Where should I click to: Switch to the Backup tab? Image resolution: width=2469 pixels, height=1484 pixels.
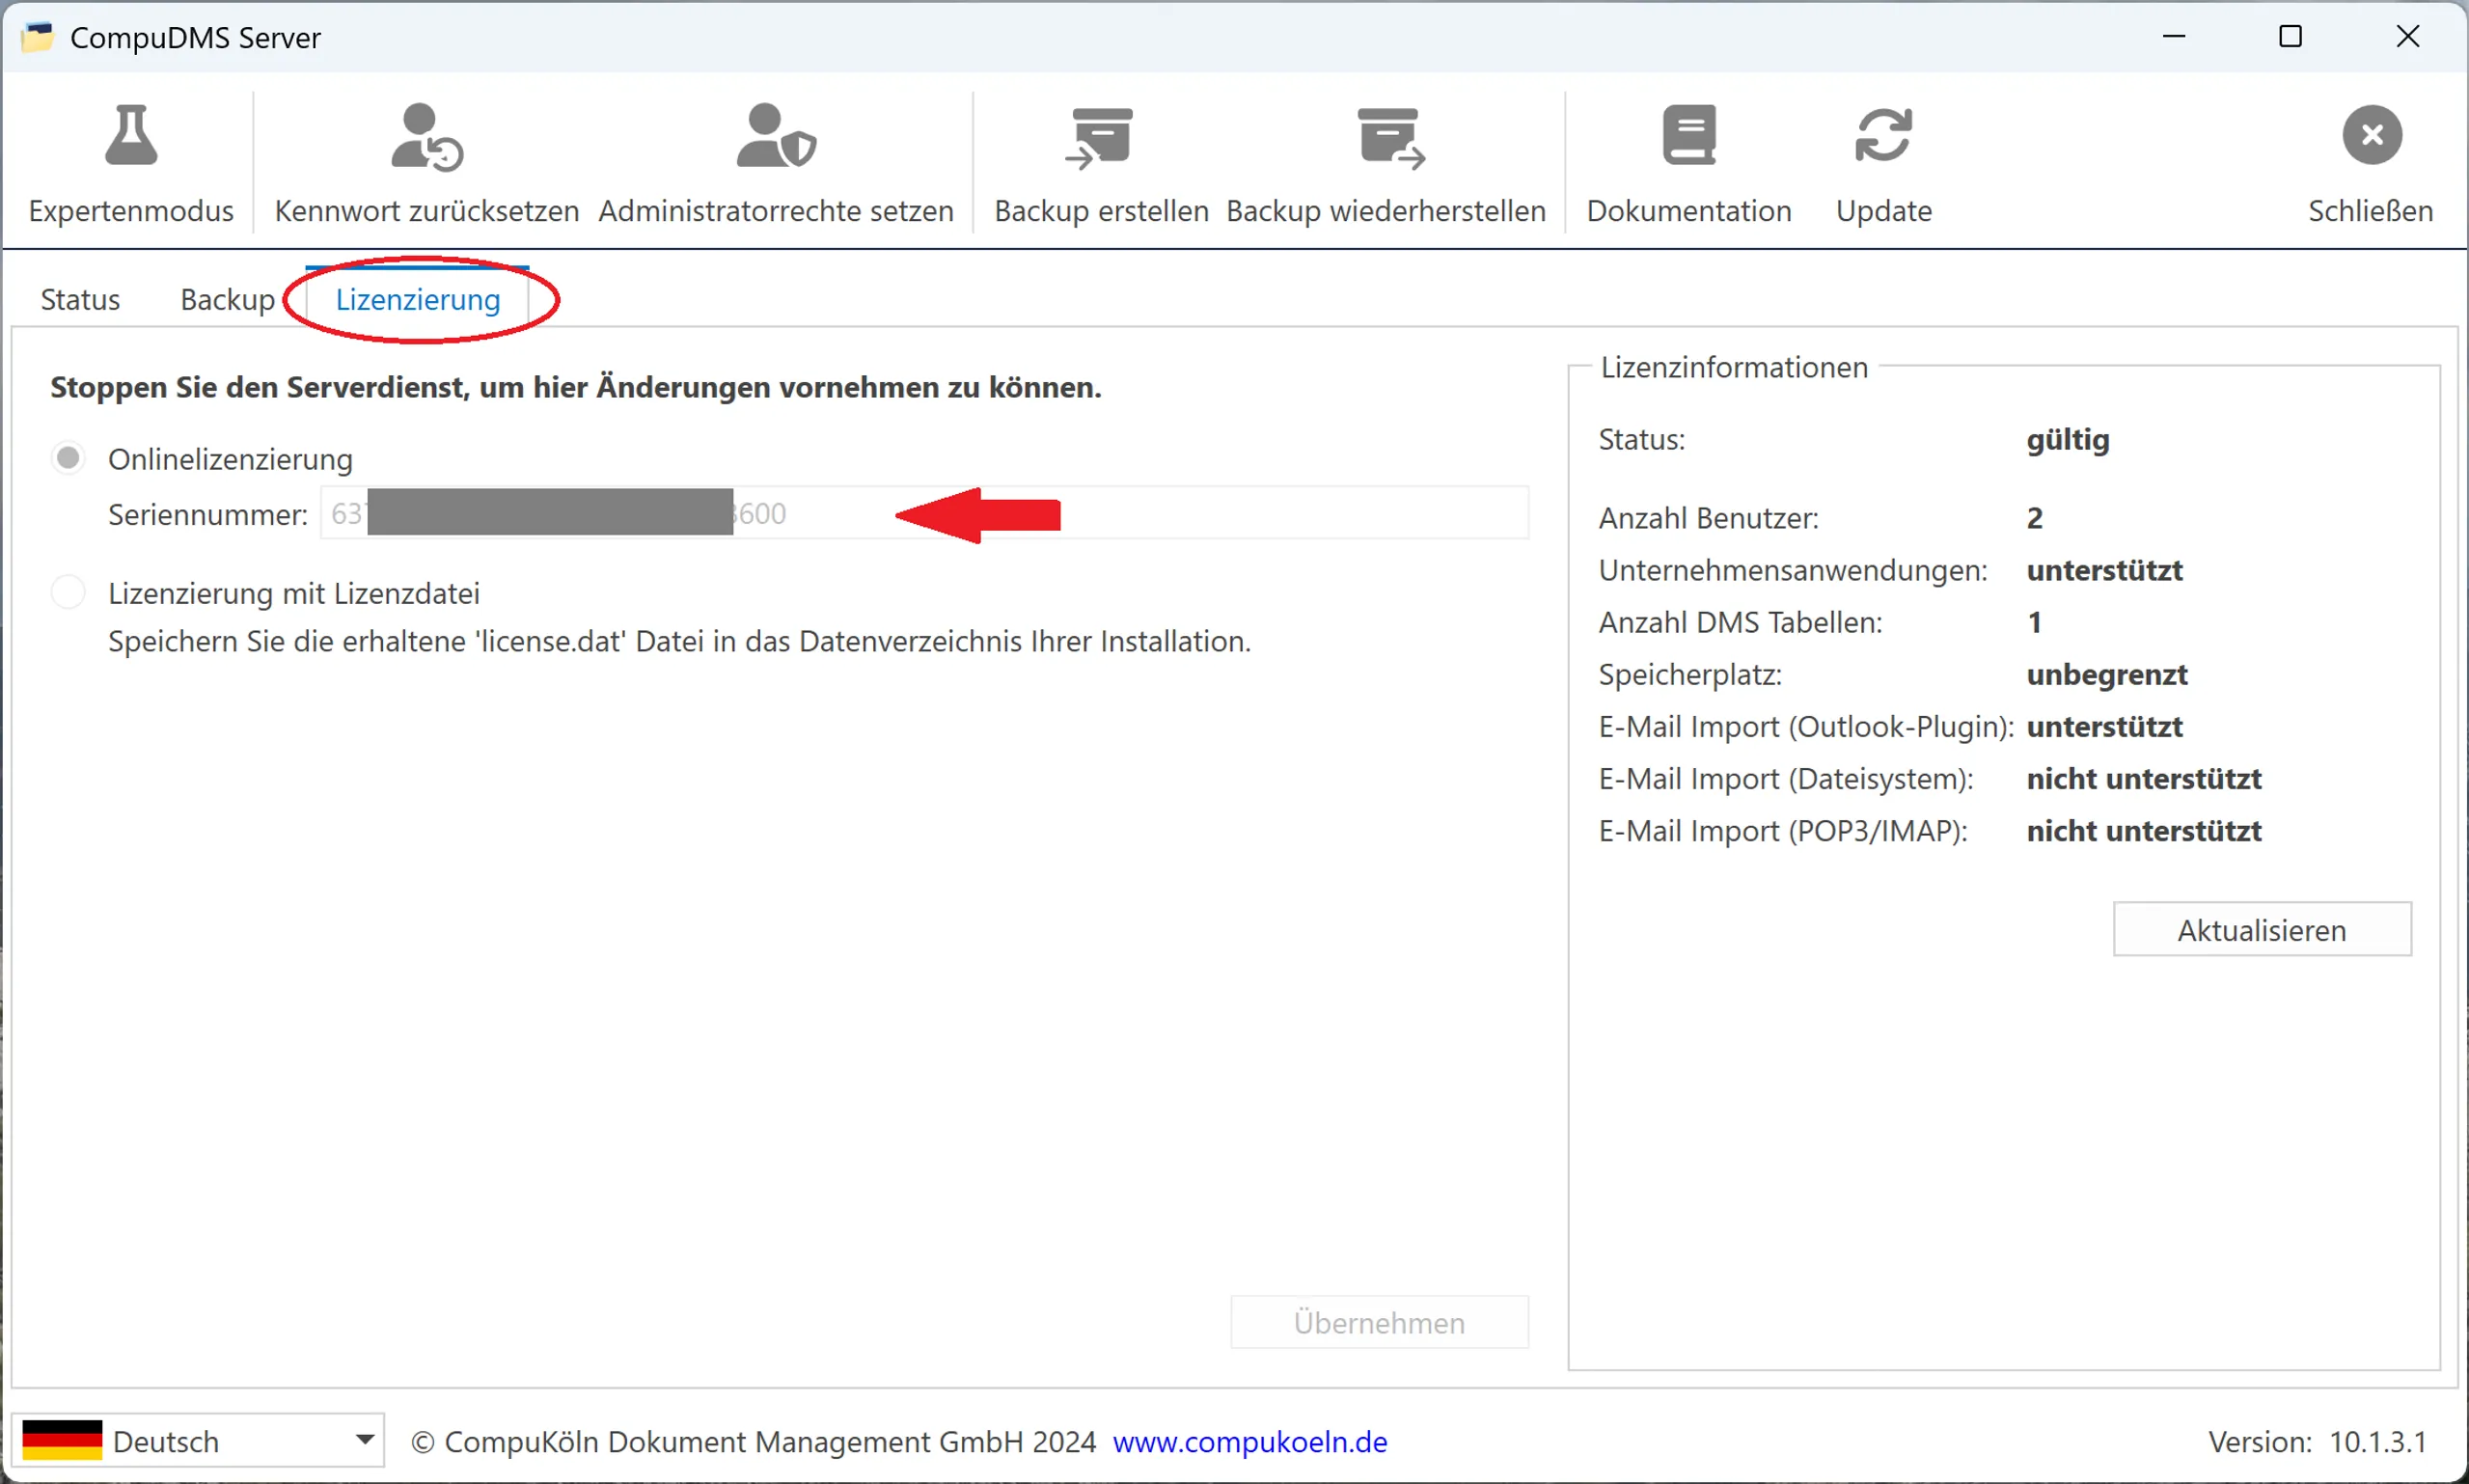[227, 299]
